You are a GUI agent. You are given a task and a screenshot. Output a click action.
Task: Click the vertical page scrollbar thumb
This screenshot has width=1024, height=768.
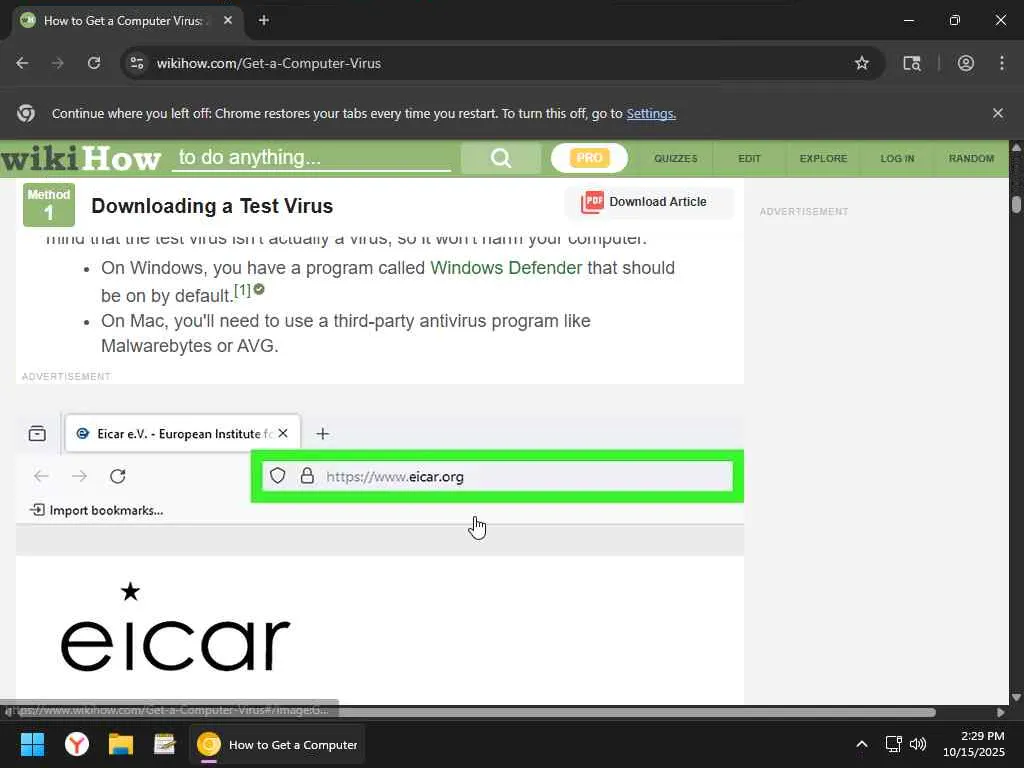(x=1016, y=204)
